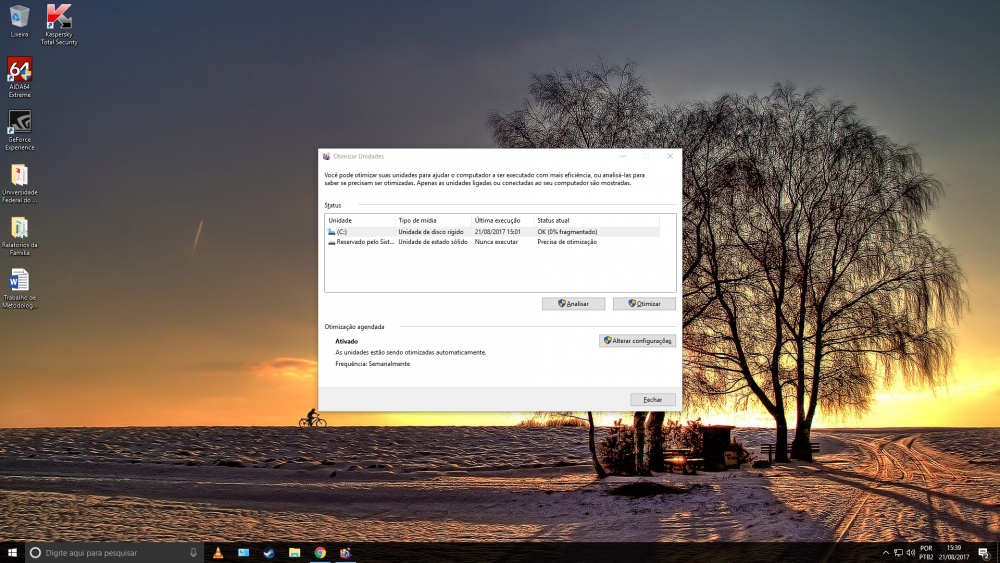The width and height of the screenshot is (1000, 563).
Task: Open the Lixeira recycle bin icon
Action: [x=20, y=17]
